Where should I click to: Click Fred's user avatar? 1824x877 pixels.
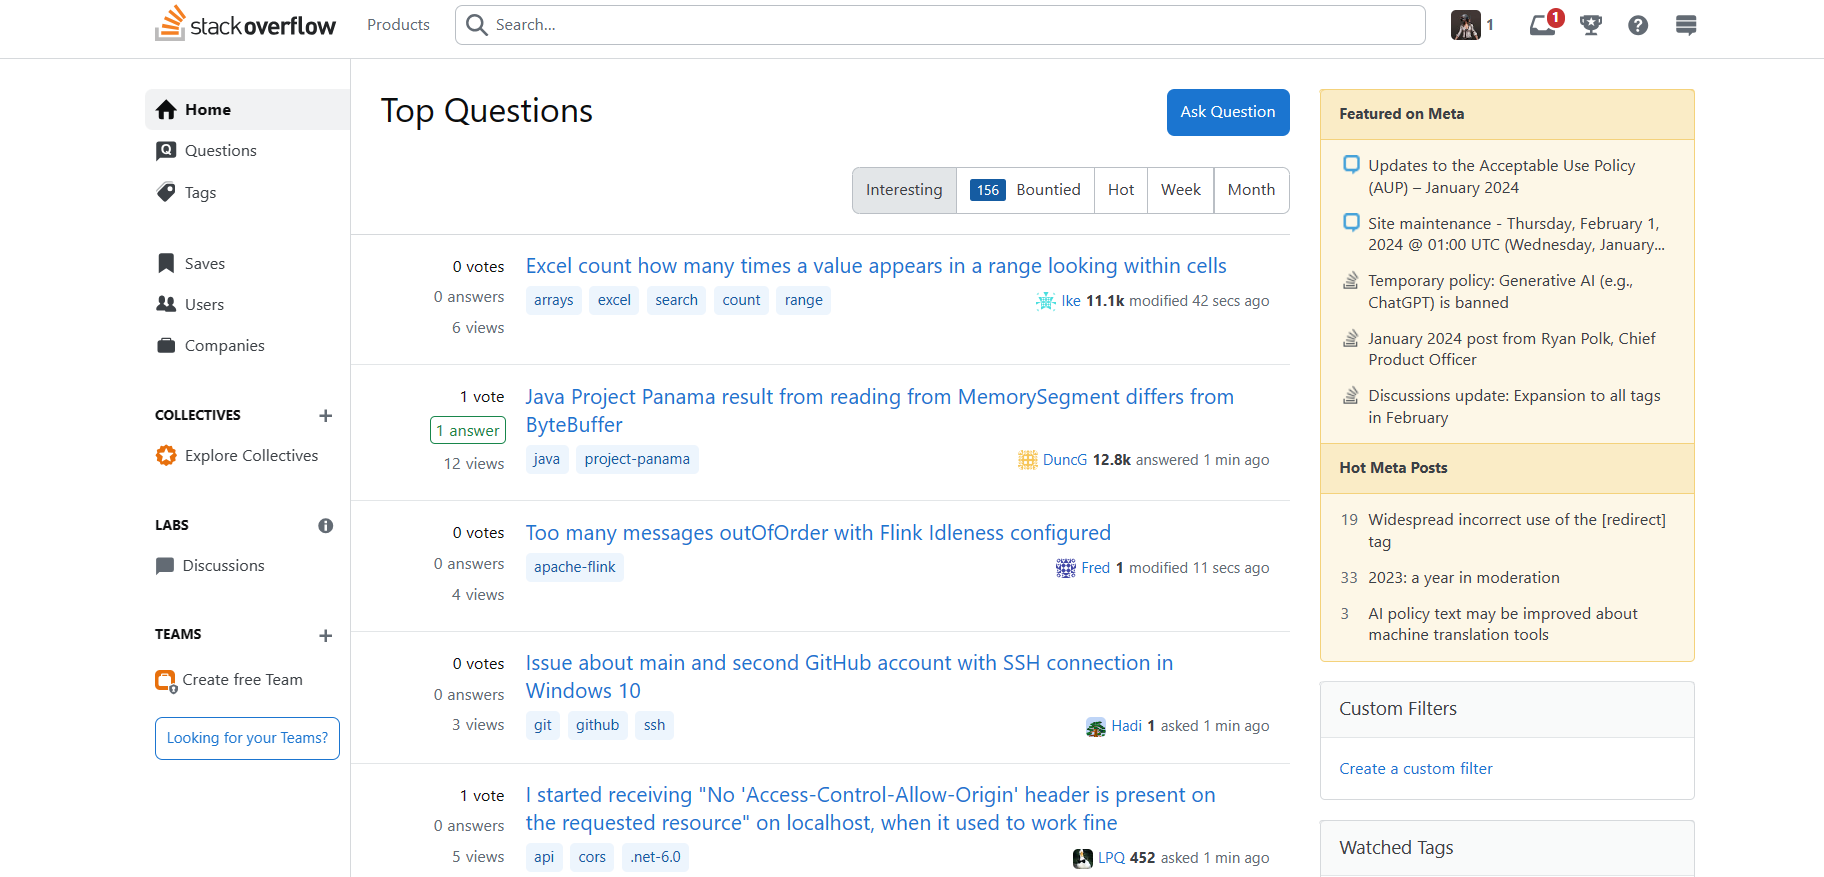(1066, 568)
